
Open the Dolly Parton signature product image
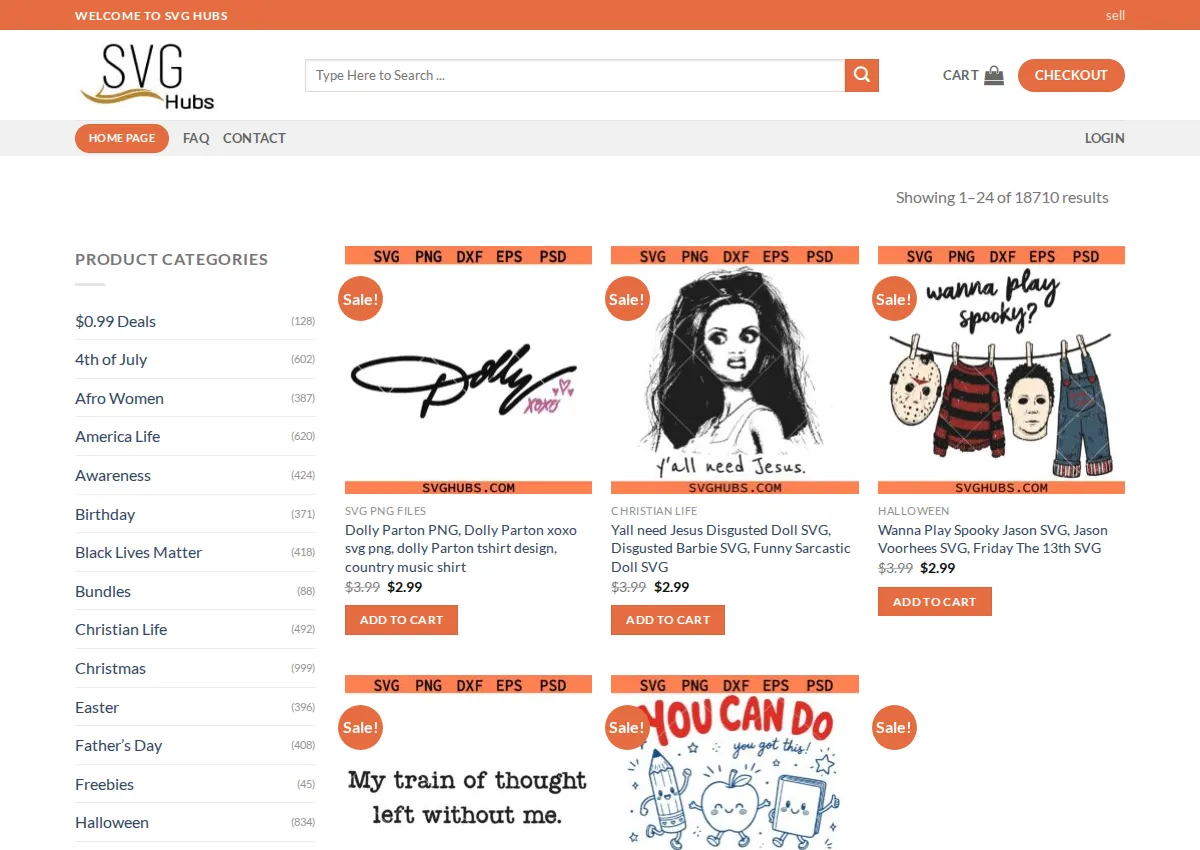click(468, 370)
